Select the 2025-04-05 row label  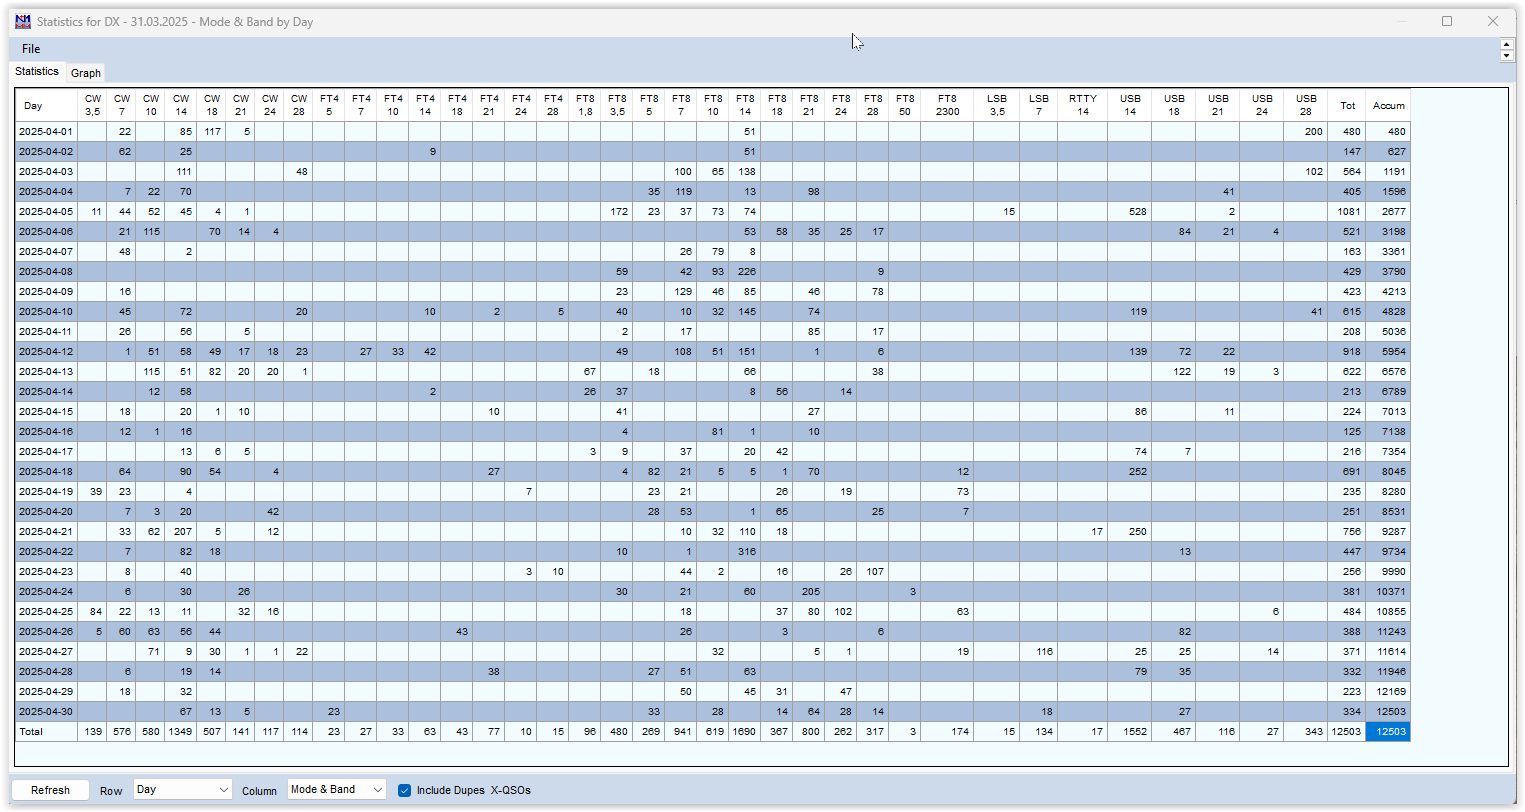(46, 212)
